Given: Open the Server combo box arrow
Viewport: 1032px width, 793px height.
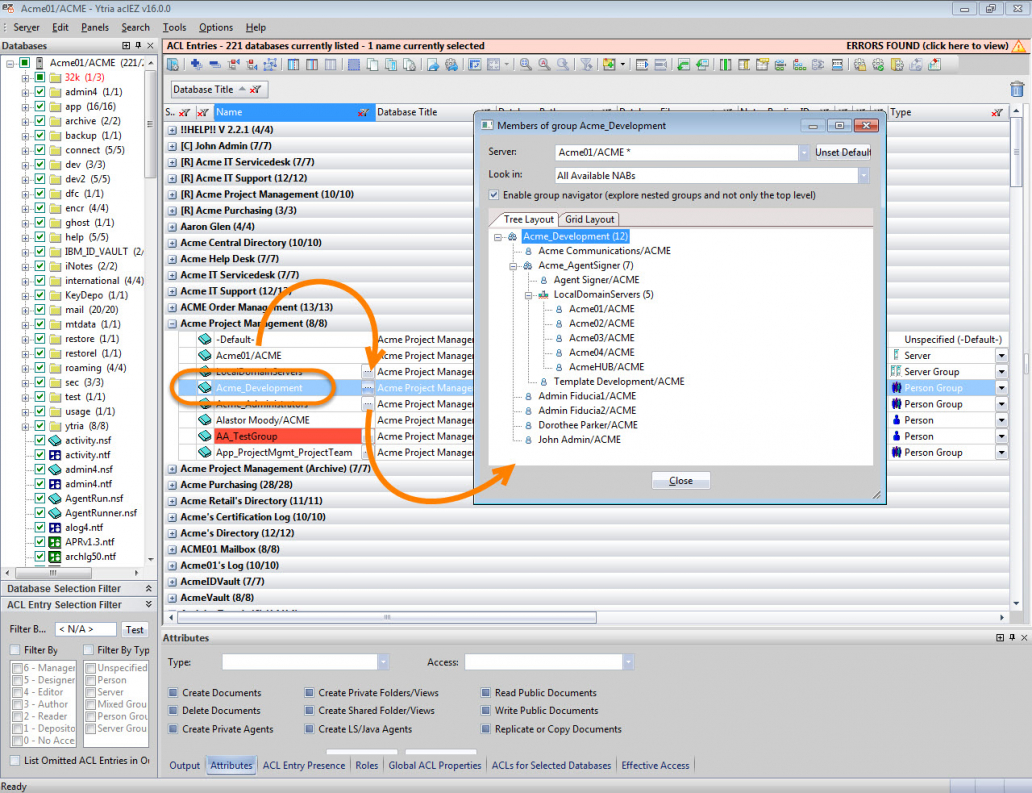Looking at the screenshot, I should coord(804,152).
